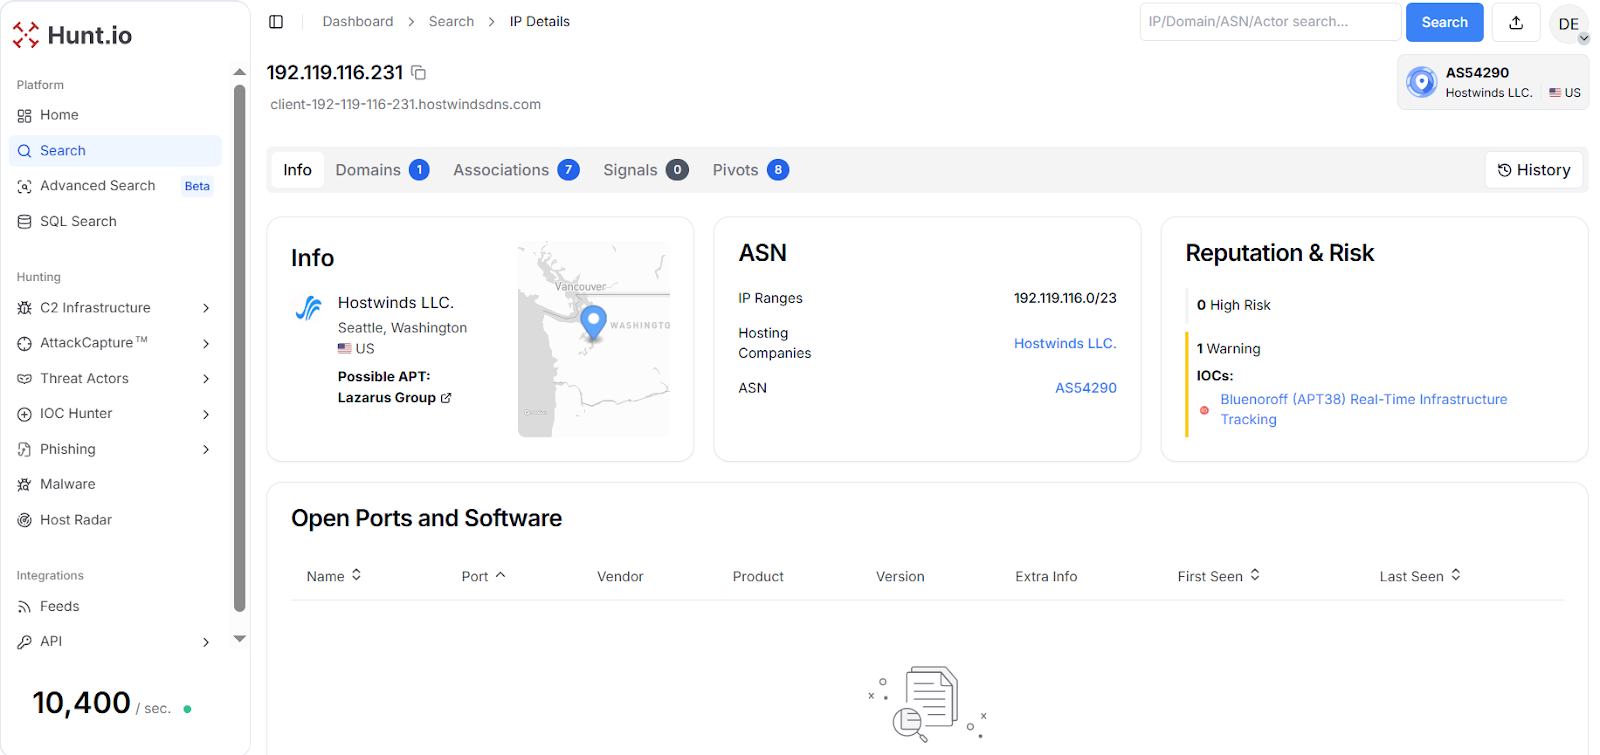Click the upload/export icon button

[x=1515, y=22]
